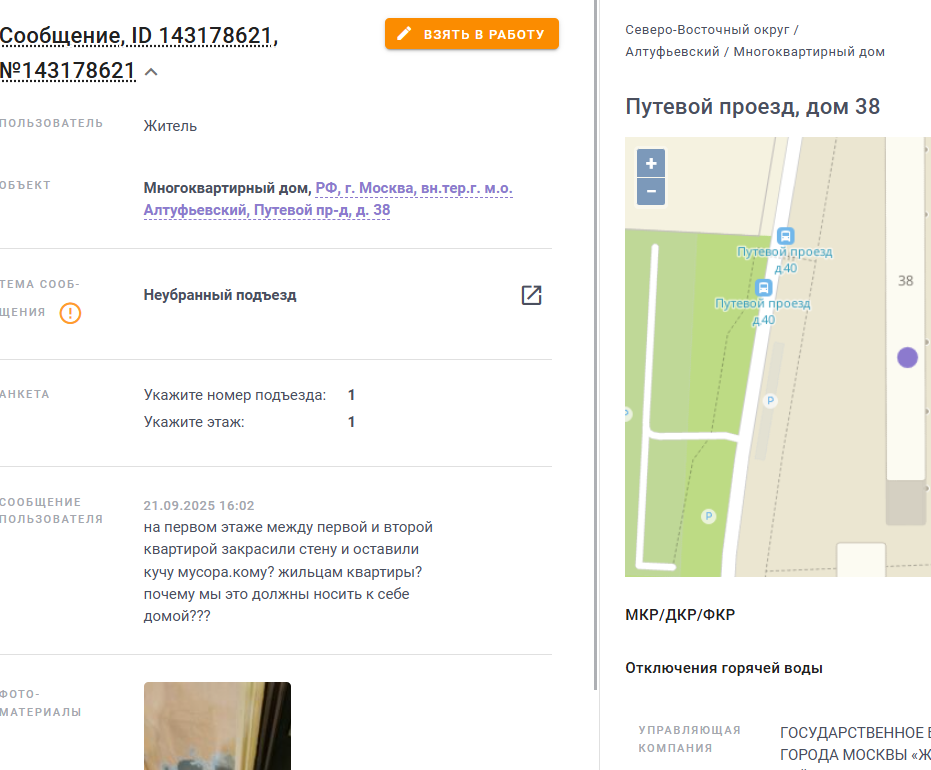Click the 'Северо-Восточный округ' breadcrumb

tap(707, 30)
